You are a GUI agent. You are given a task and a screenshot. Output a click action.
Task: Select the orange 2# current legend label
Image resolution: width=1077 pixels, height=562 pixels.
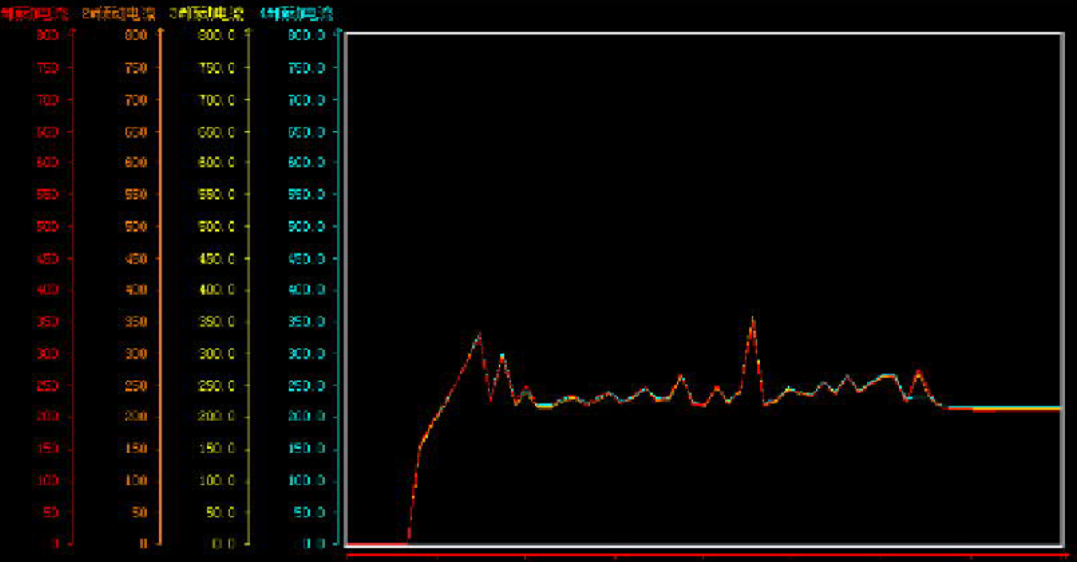point(119,13)
